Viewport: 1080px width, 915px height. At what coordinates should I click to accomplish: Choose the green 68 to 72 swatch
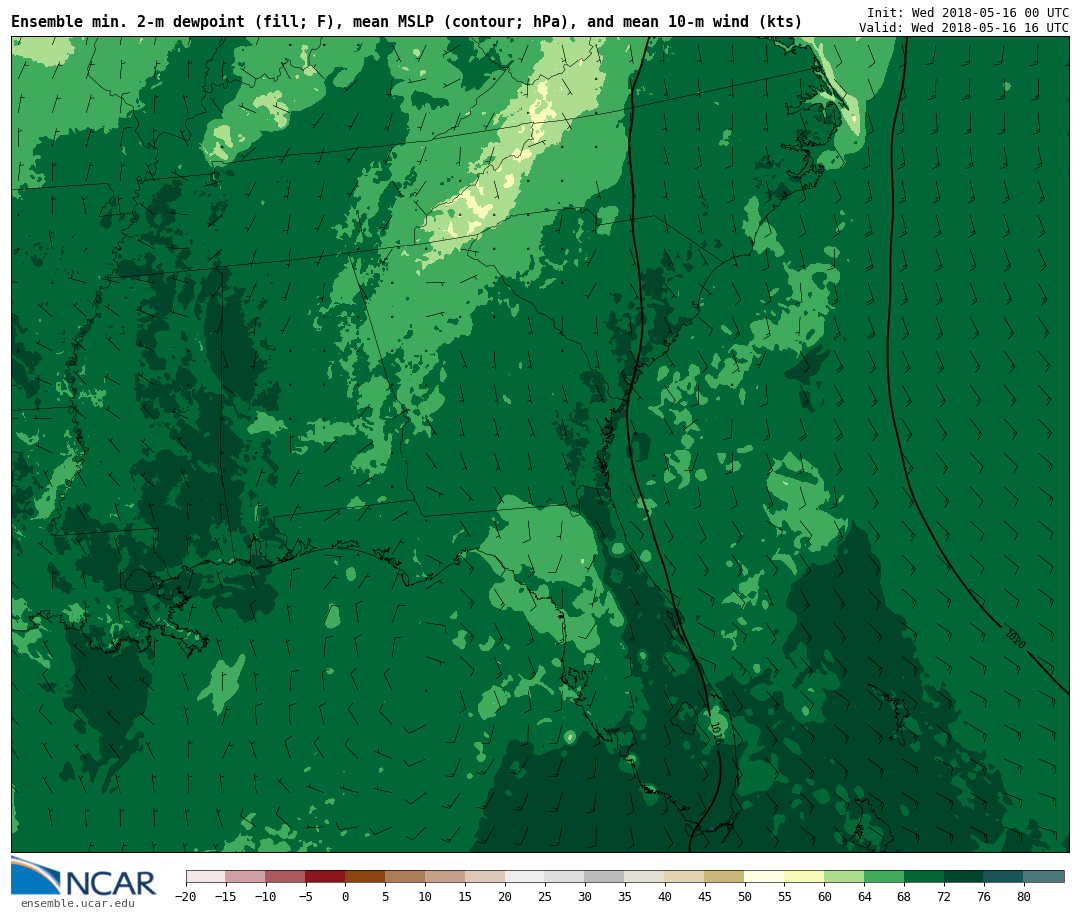(924, 877)
